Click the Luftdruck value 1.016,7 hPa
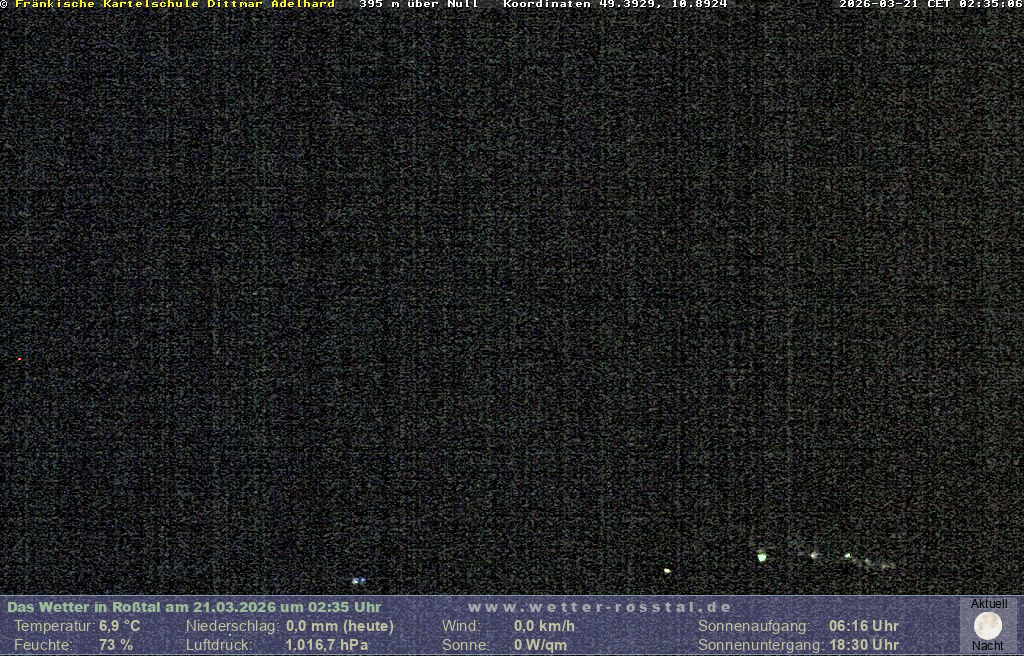 326,645
